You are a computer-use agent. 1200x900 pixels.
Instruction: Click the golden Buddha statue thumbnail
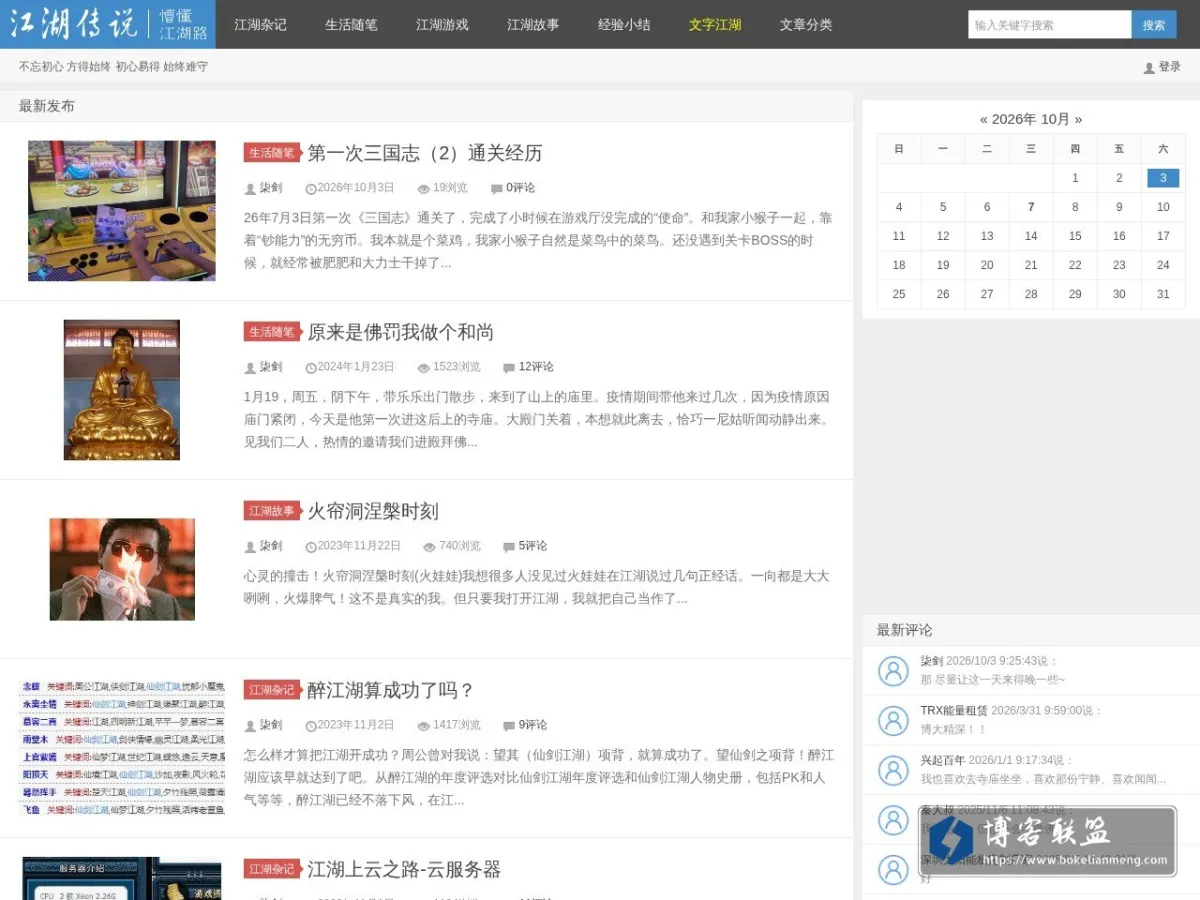coord(122,390)
